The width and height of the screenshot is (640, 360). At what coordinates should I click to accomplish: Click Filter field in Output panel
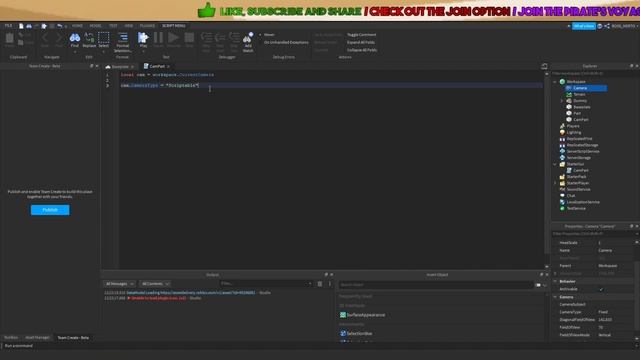266,284
